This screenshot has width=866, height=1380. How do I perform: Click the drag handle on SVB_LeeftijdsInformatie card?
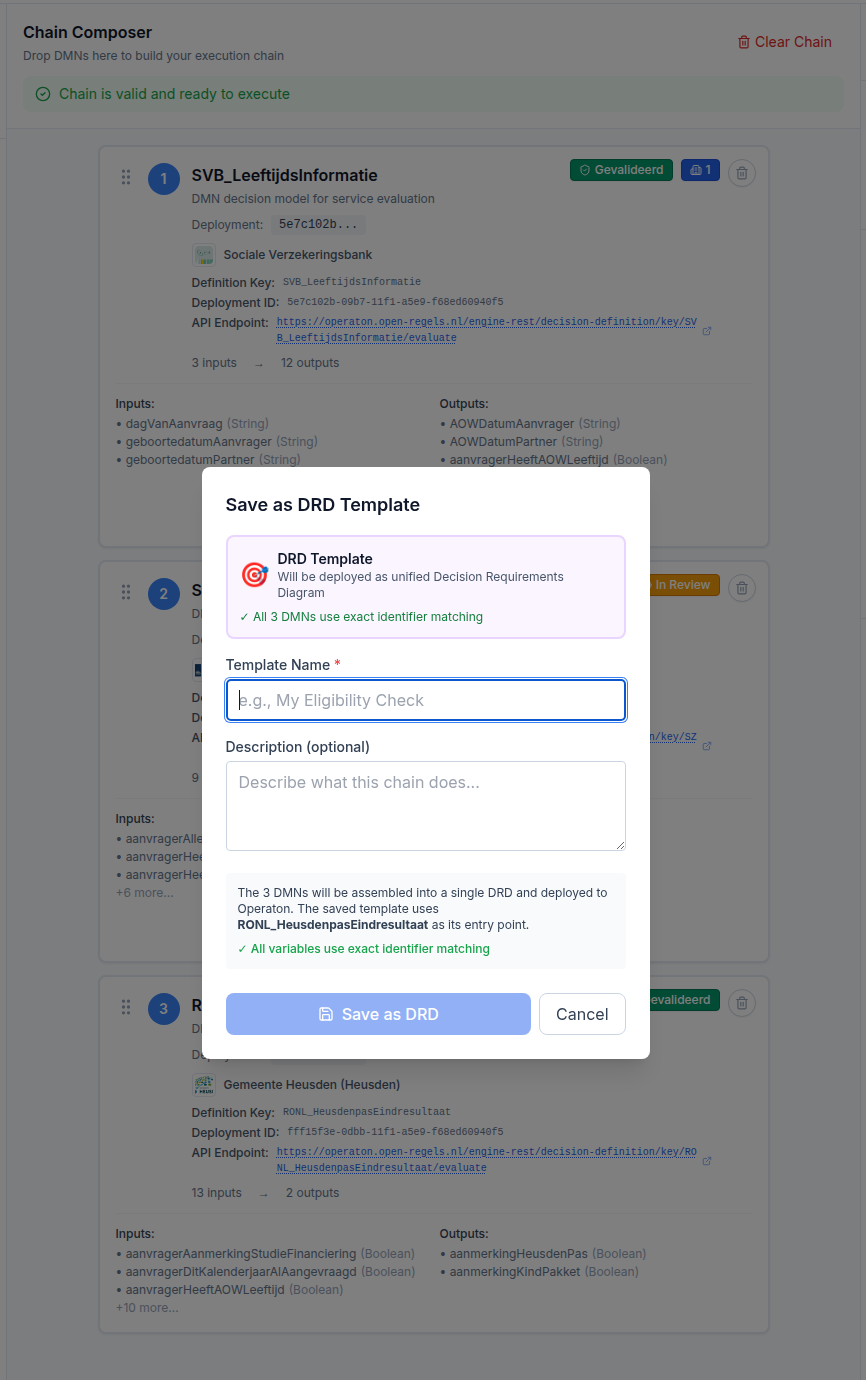tap(126, 177)
